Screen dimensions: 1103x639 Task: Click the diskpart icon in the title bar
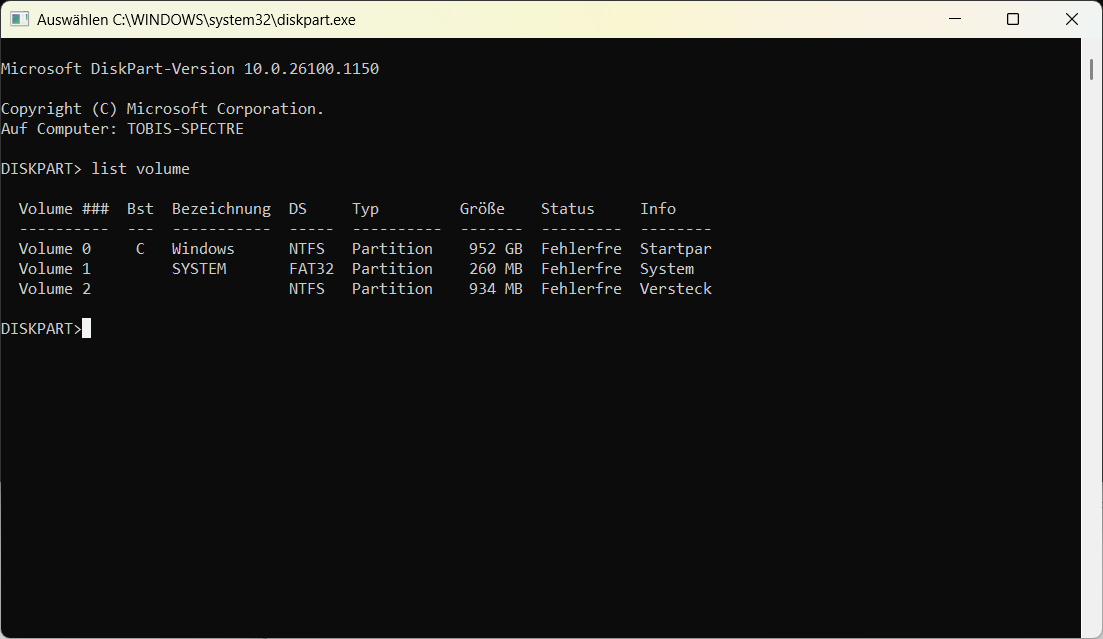(x=20, y=20)
